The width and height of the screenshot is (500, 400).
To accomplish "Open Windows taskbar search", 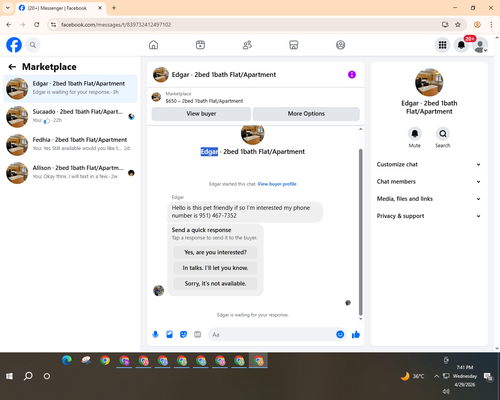I will coord(28,376).
